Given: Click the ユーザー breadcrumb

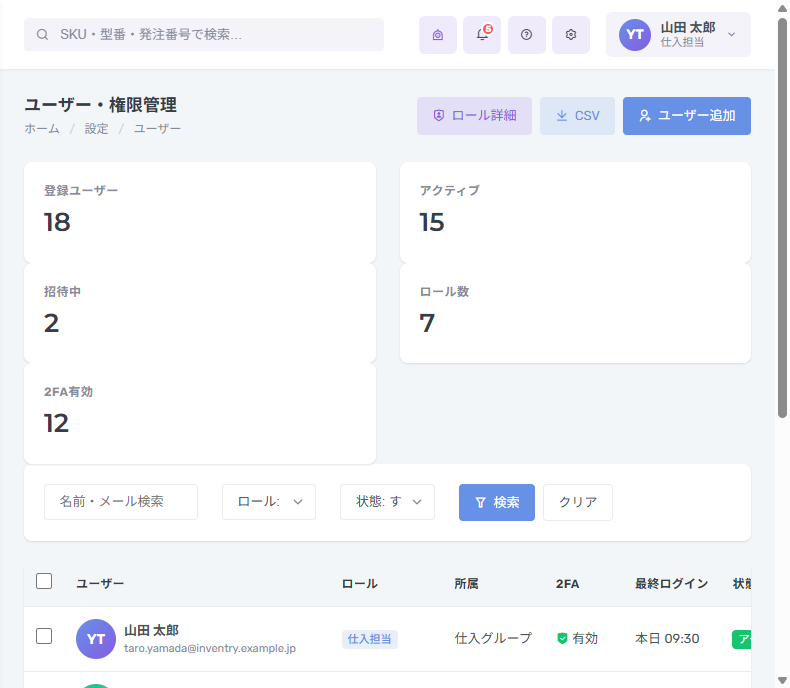Looking at the screenshot, I should pyautogui.click(x=157, y=129).
